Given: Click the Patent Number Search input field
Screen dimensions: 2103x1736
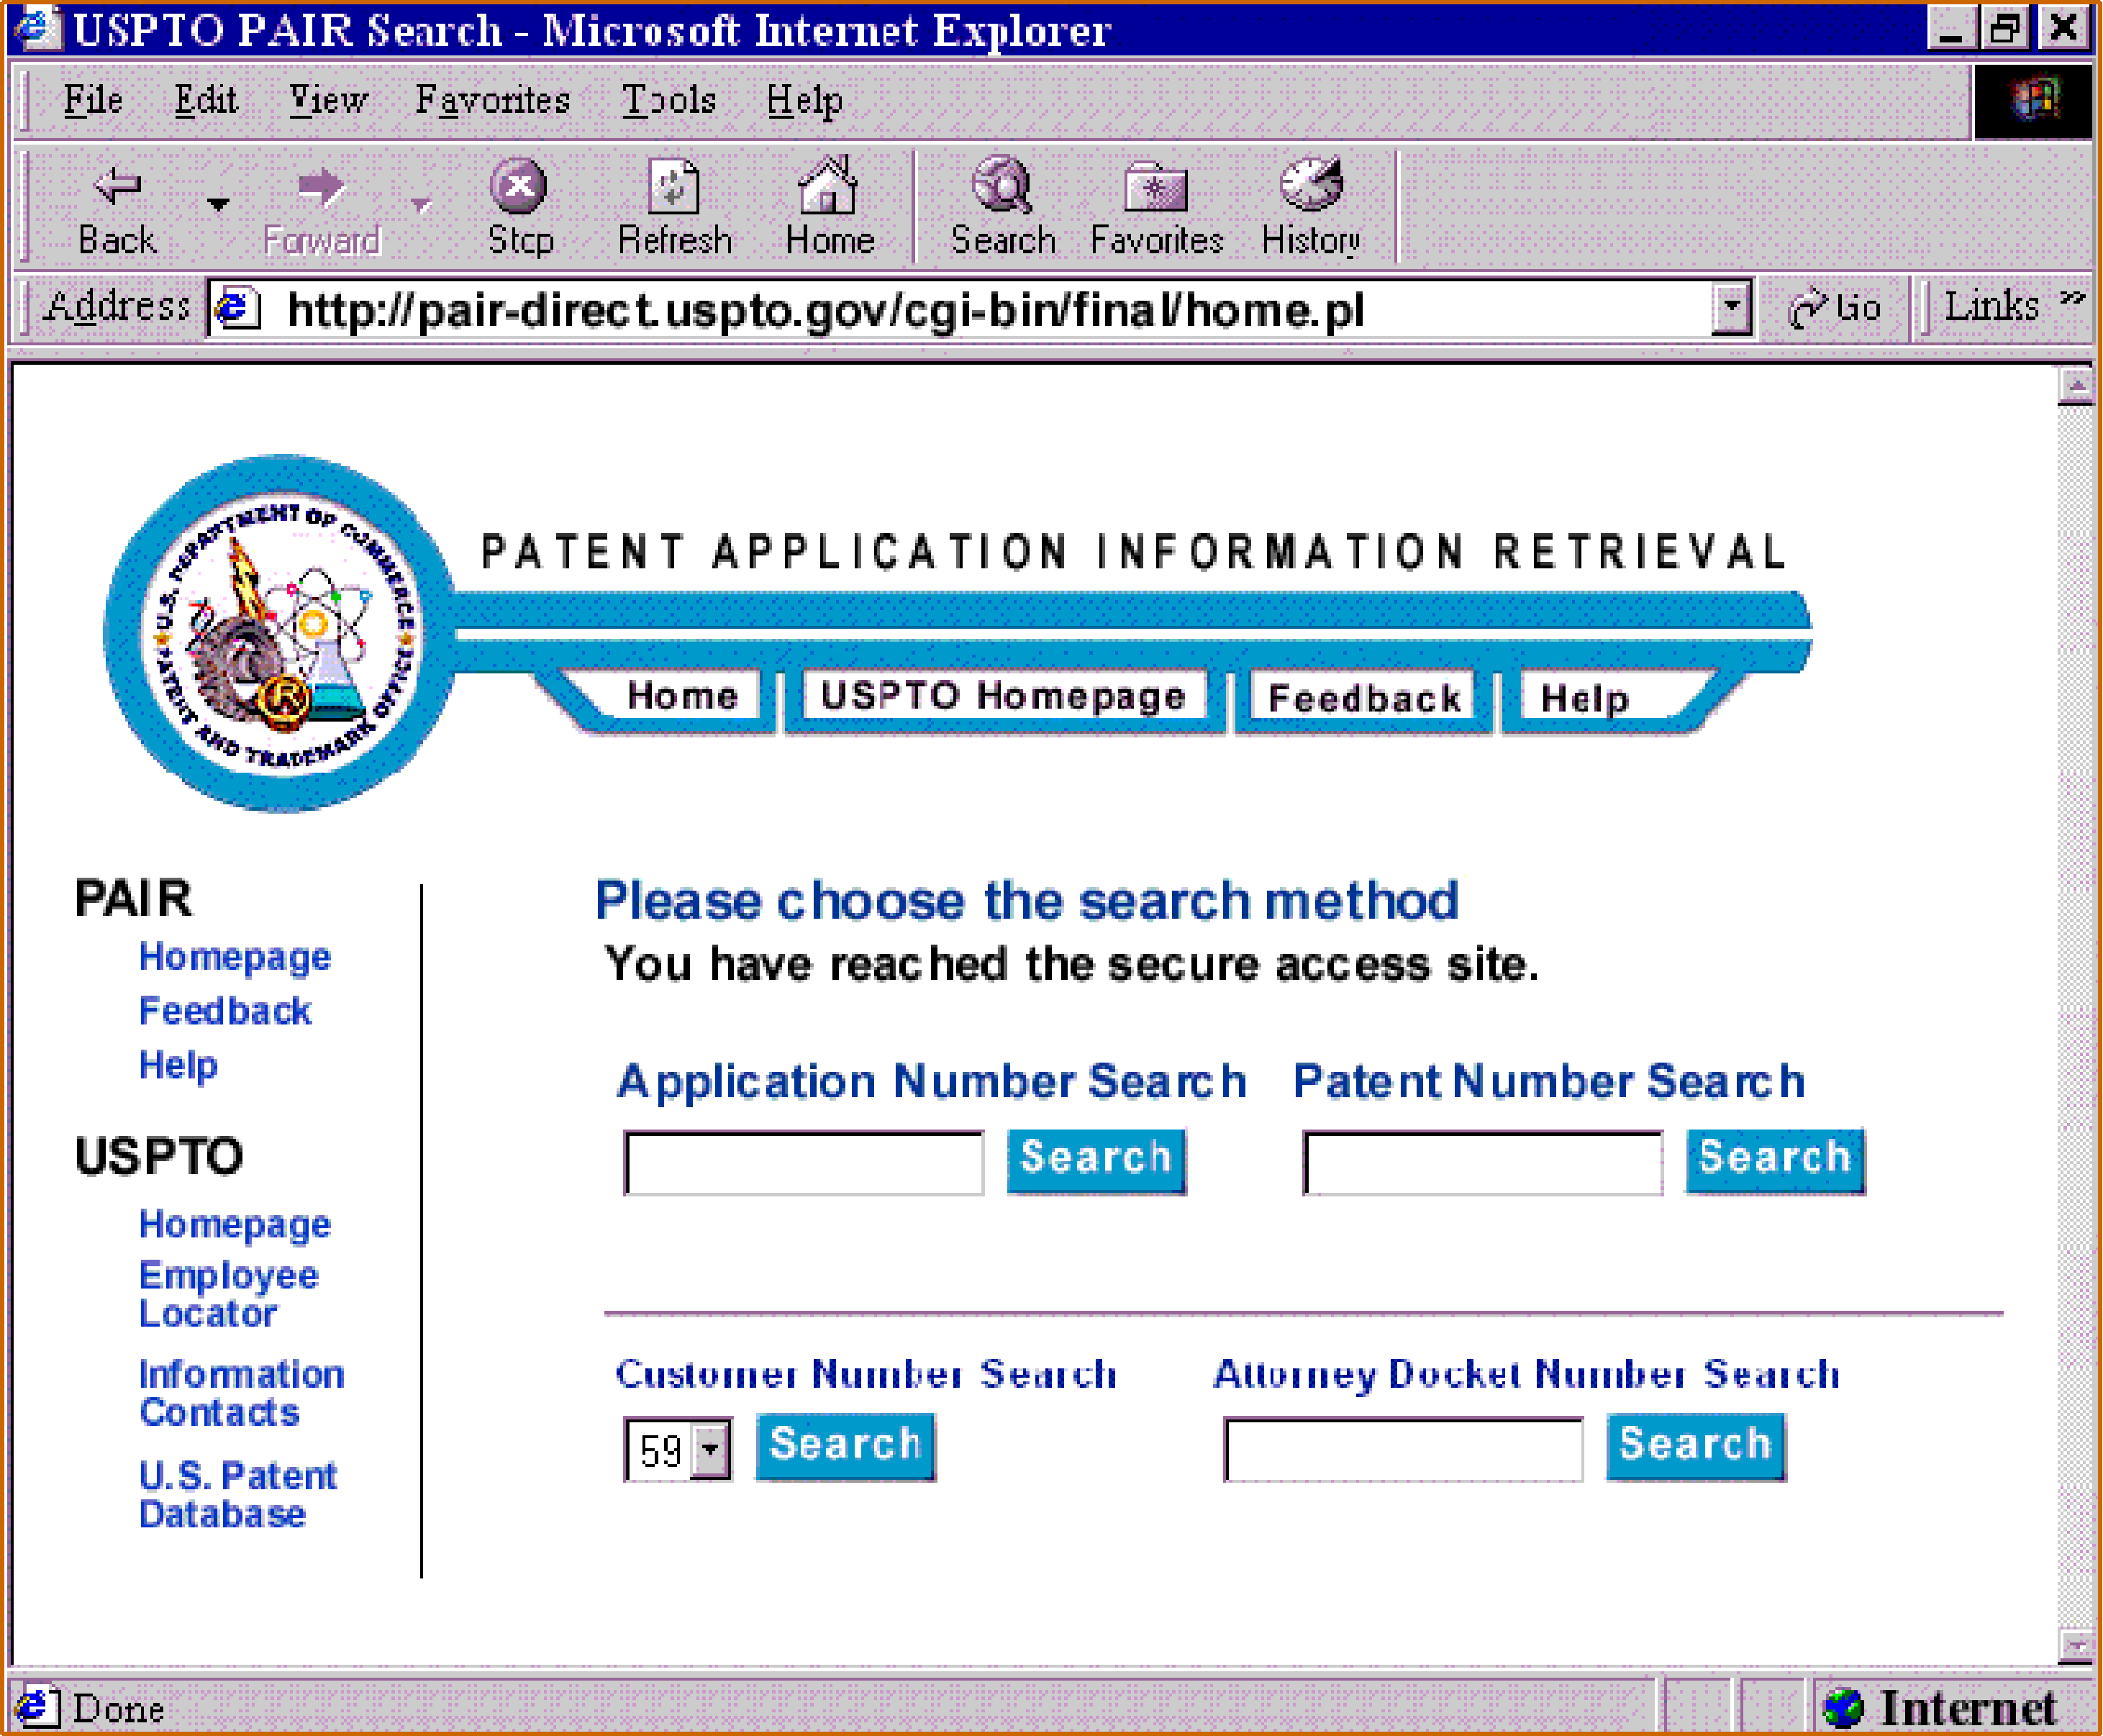Looking at the screenshot, I should click(1482, 1162).
